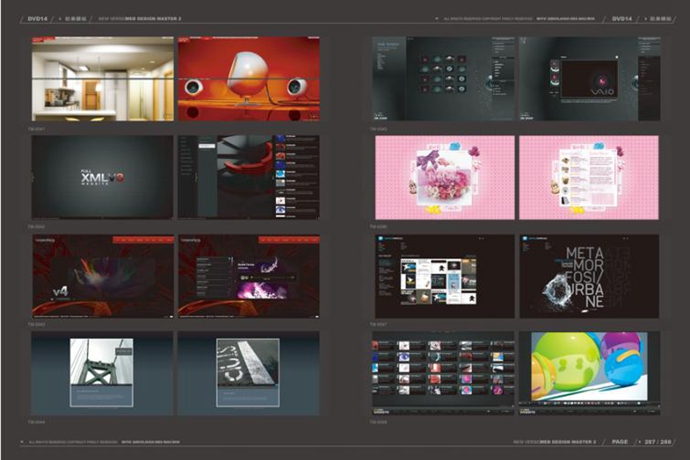Click WEB DESIGN MASTER 2 in the footer

pos(568,442)
